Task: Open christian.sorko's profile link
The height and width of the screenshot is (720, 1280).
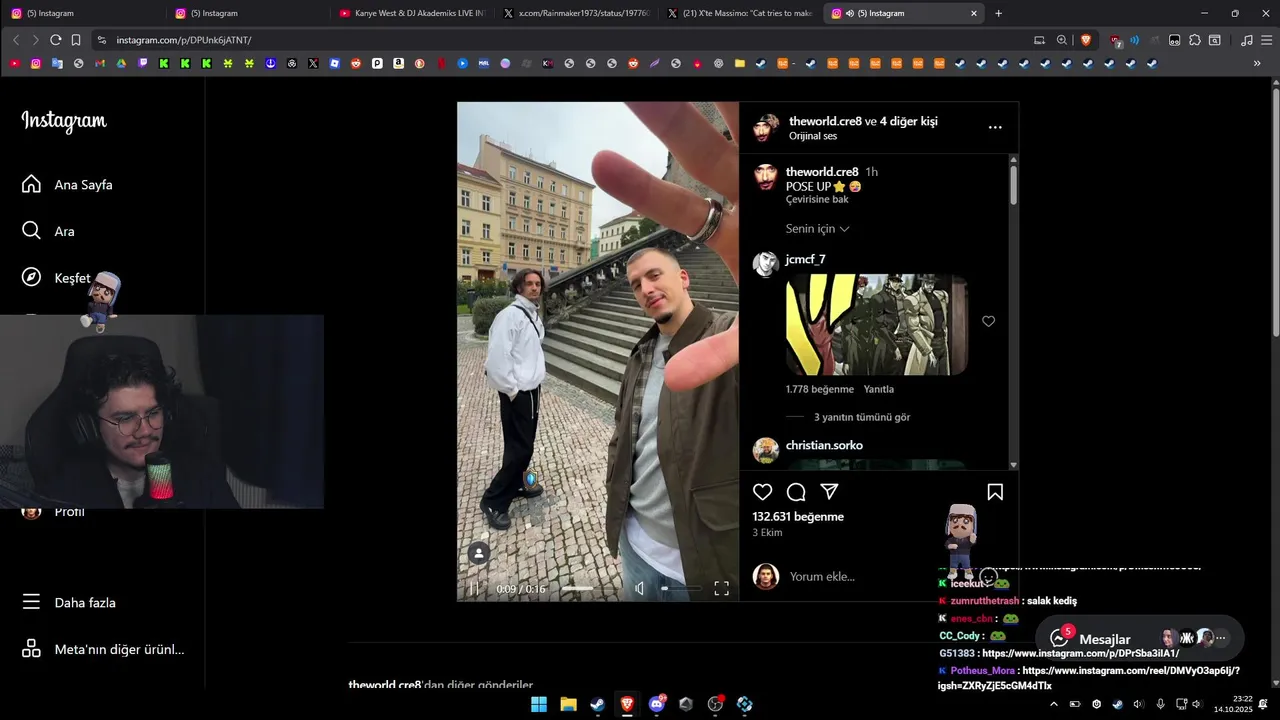Action: click(824, 445)
